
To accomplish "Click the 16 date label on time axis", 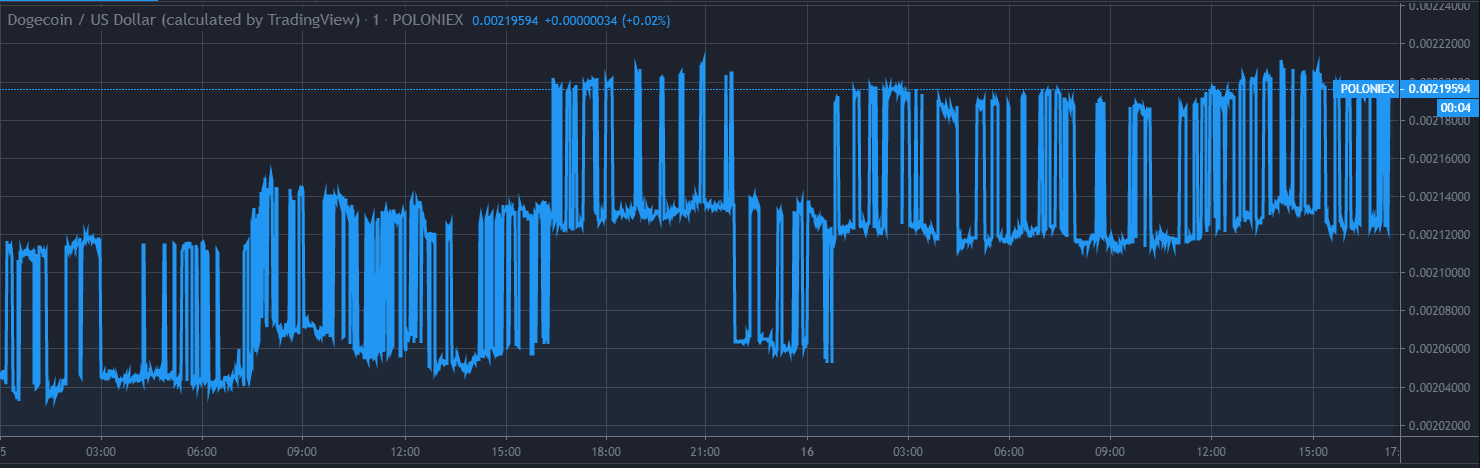I will [x=807, y=450].
